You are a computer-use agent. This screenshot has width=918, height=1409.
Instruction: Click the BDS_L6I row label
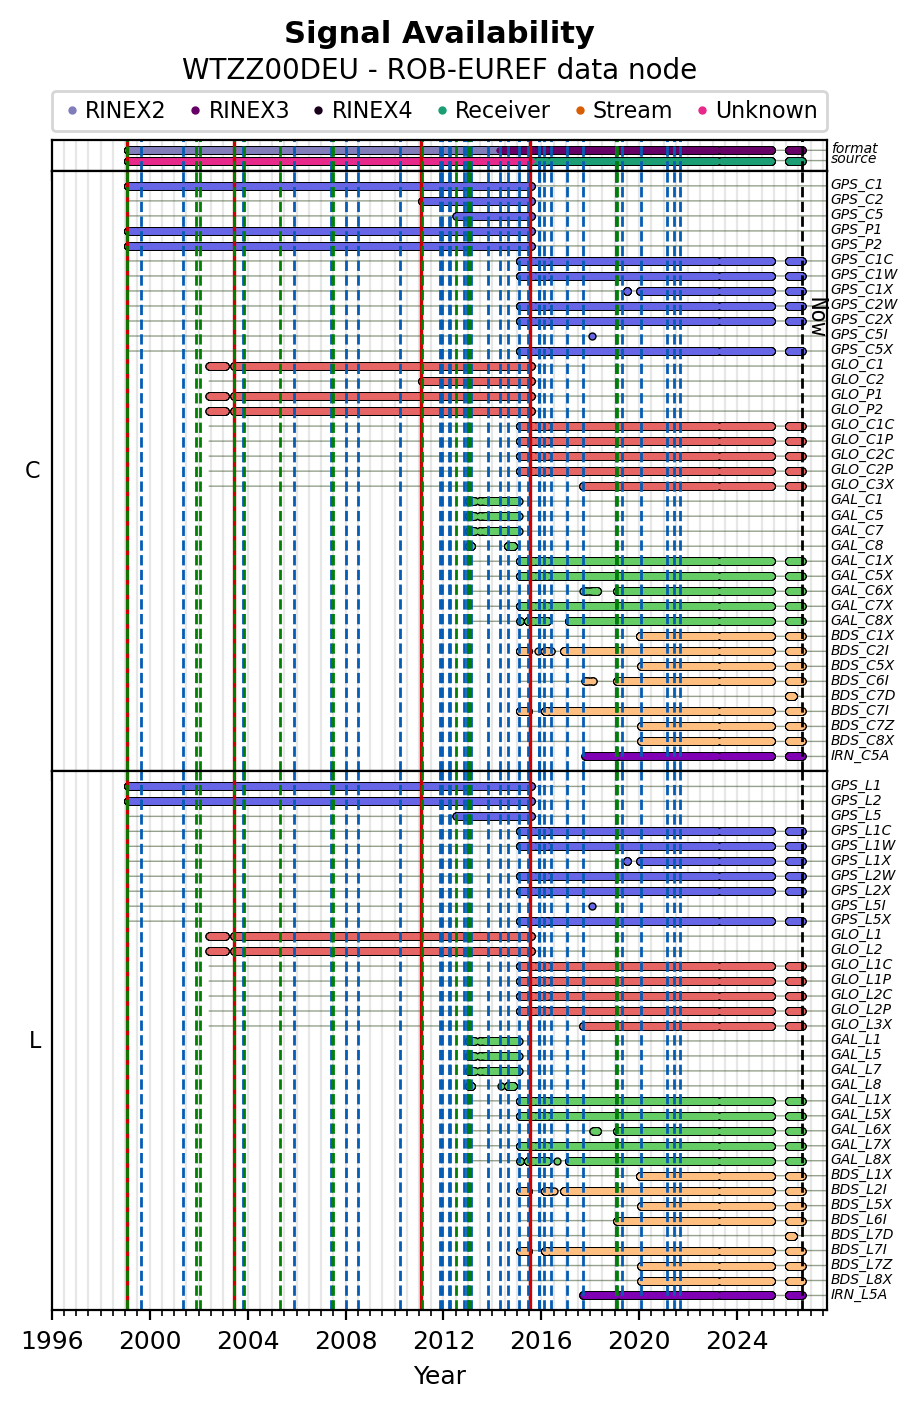pos(858,1220)
